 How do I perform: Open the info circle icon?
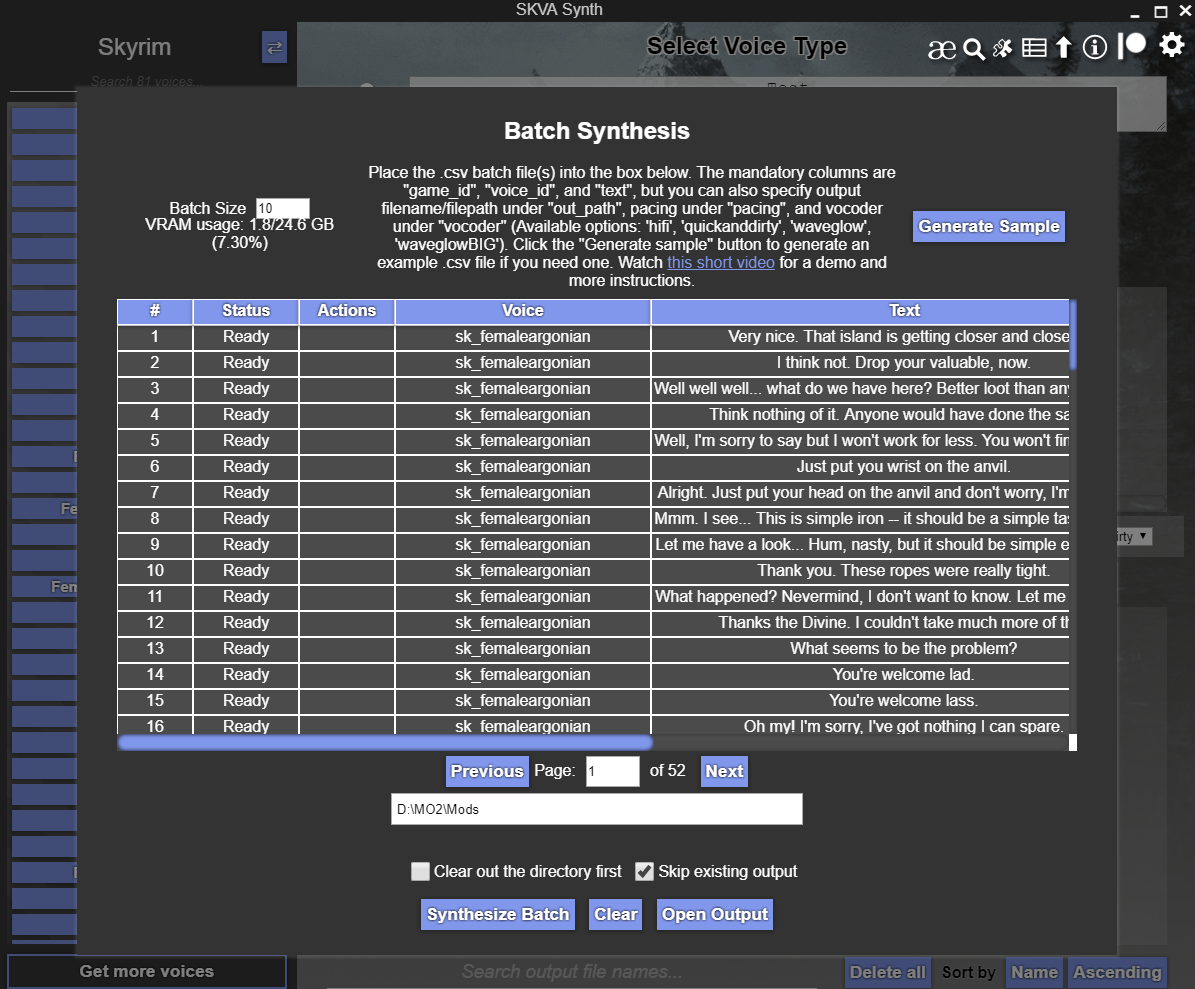[1094, 47]
